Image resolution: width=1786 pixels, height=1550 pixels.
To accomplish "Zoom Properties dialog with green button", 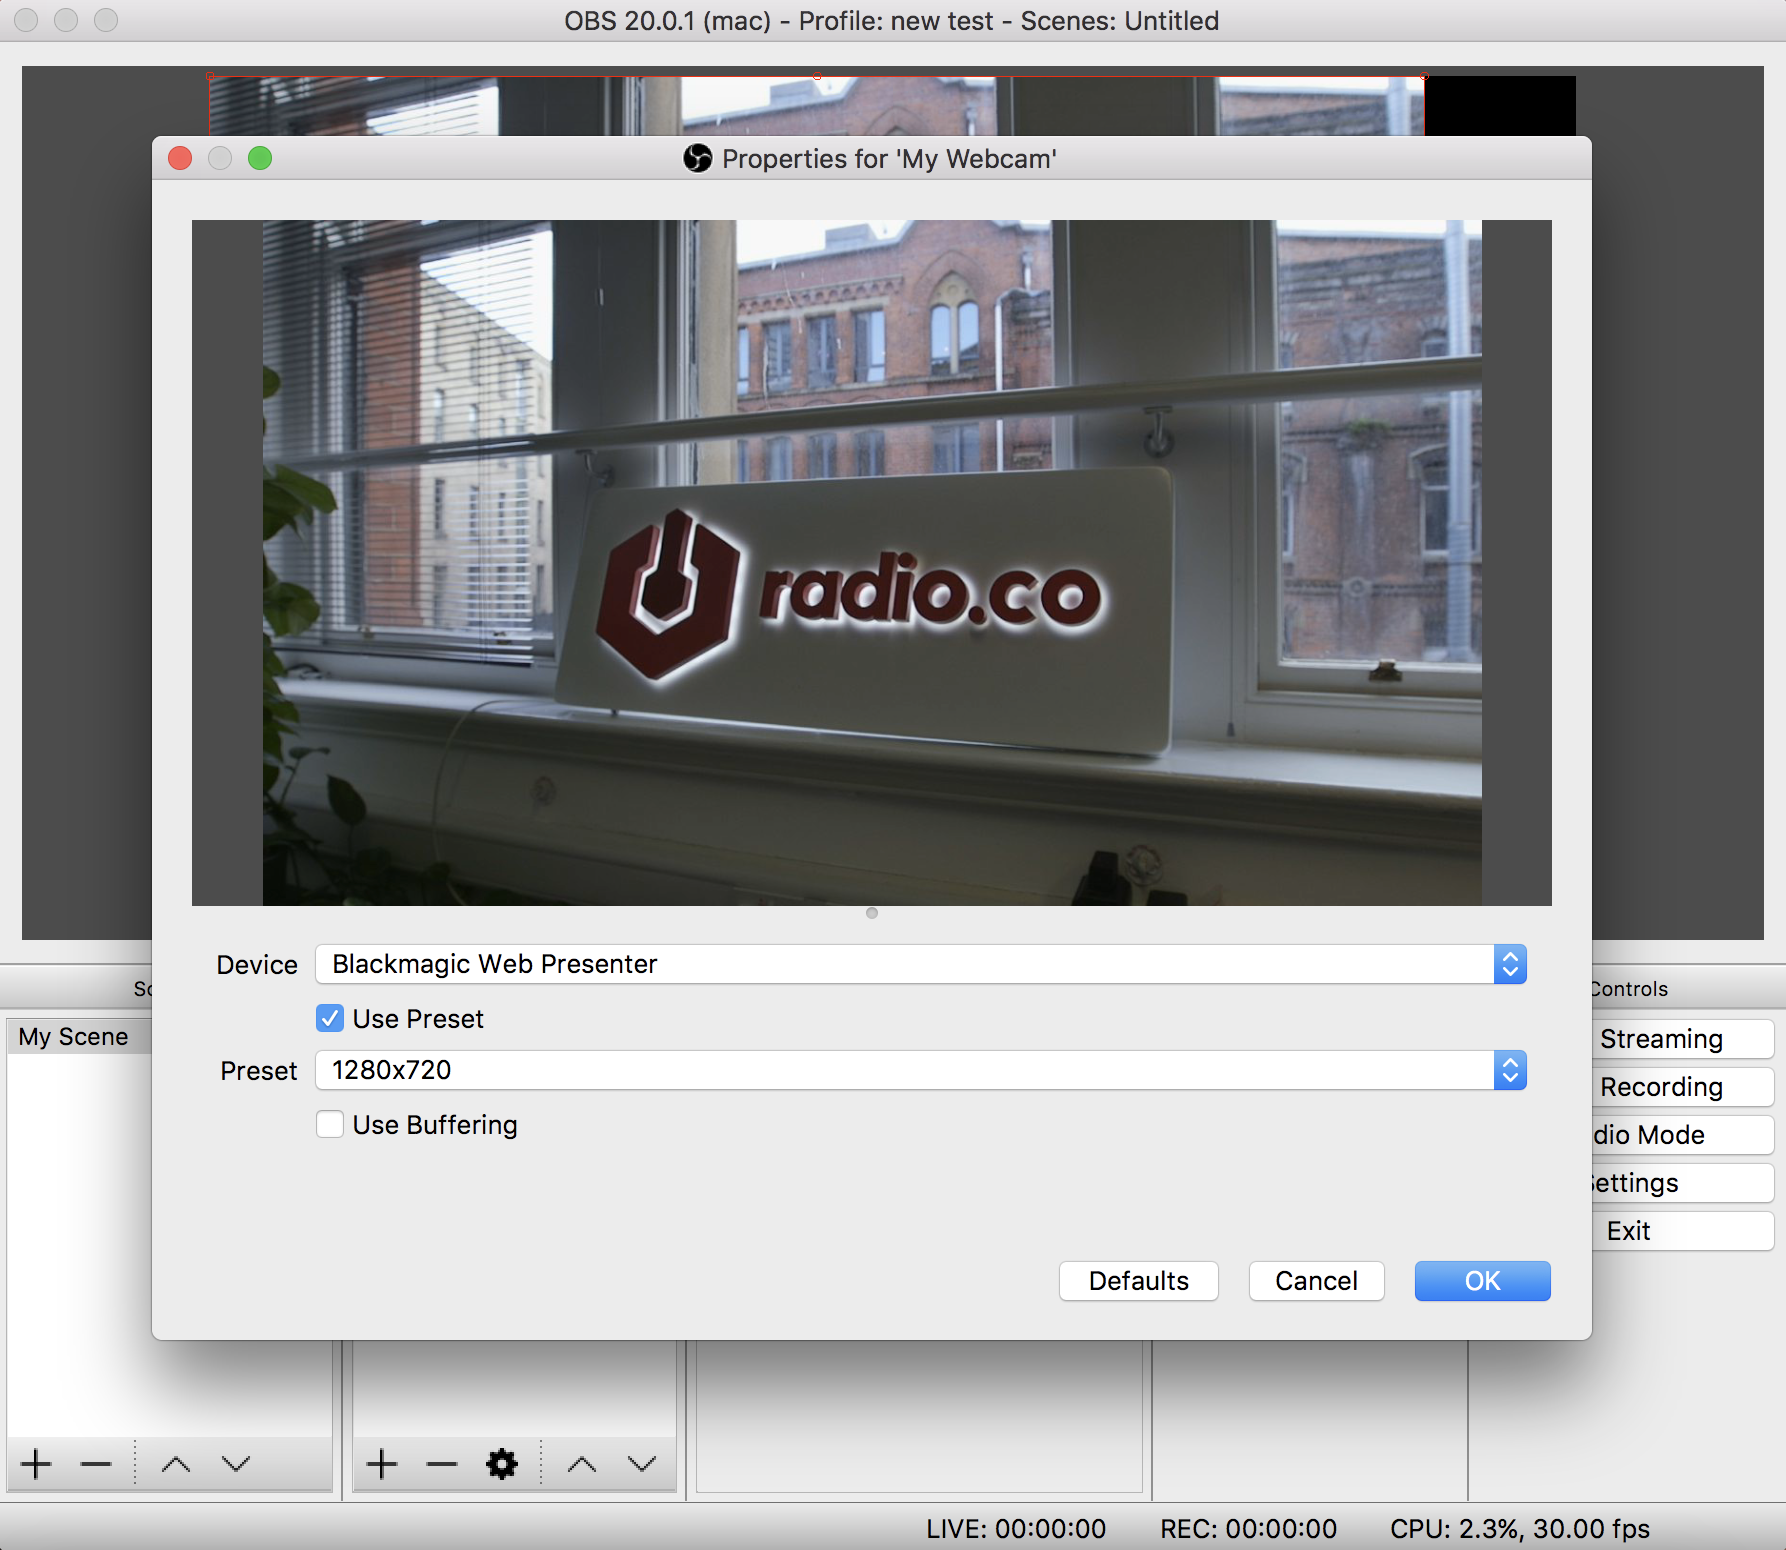I will coord(260,158).
